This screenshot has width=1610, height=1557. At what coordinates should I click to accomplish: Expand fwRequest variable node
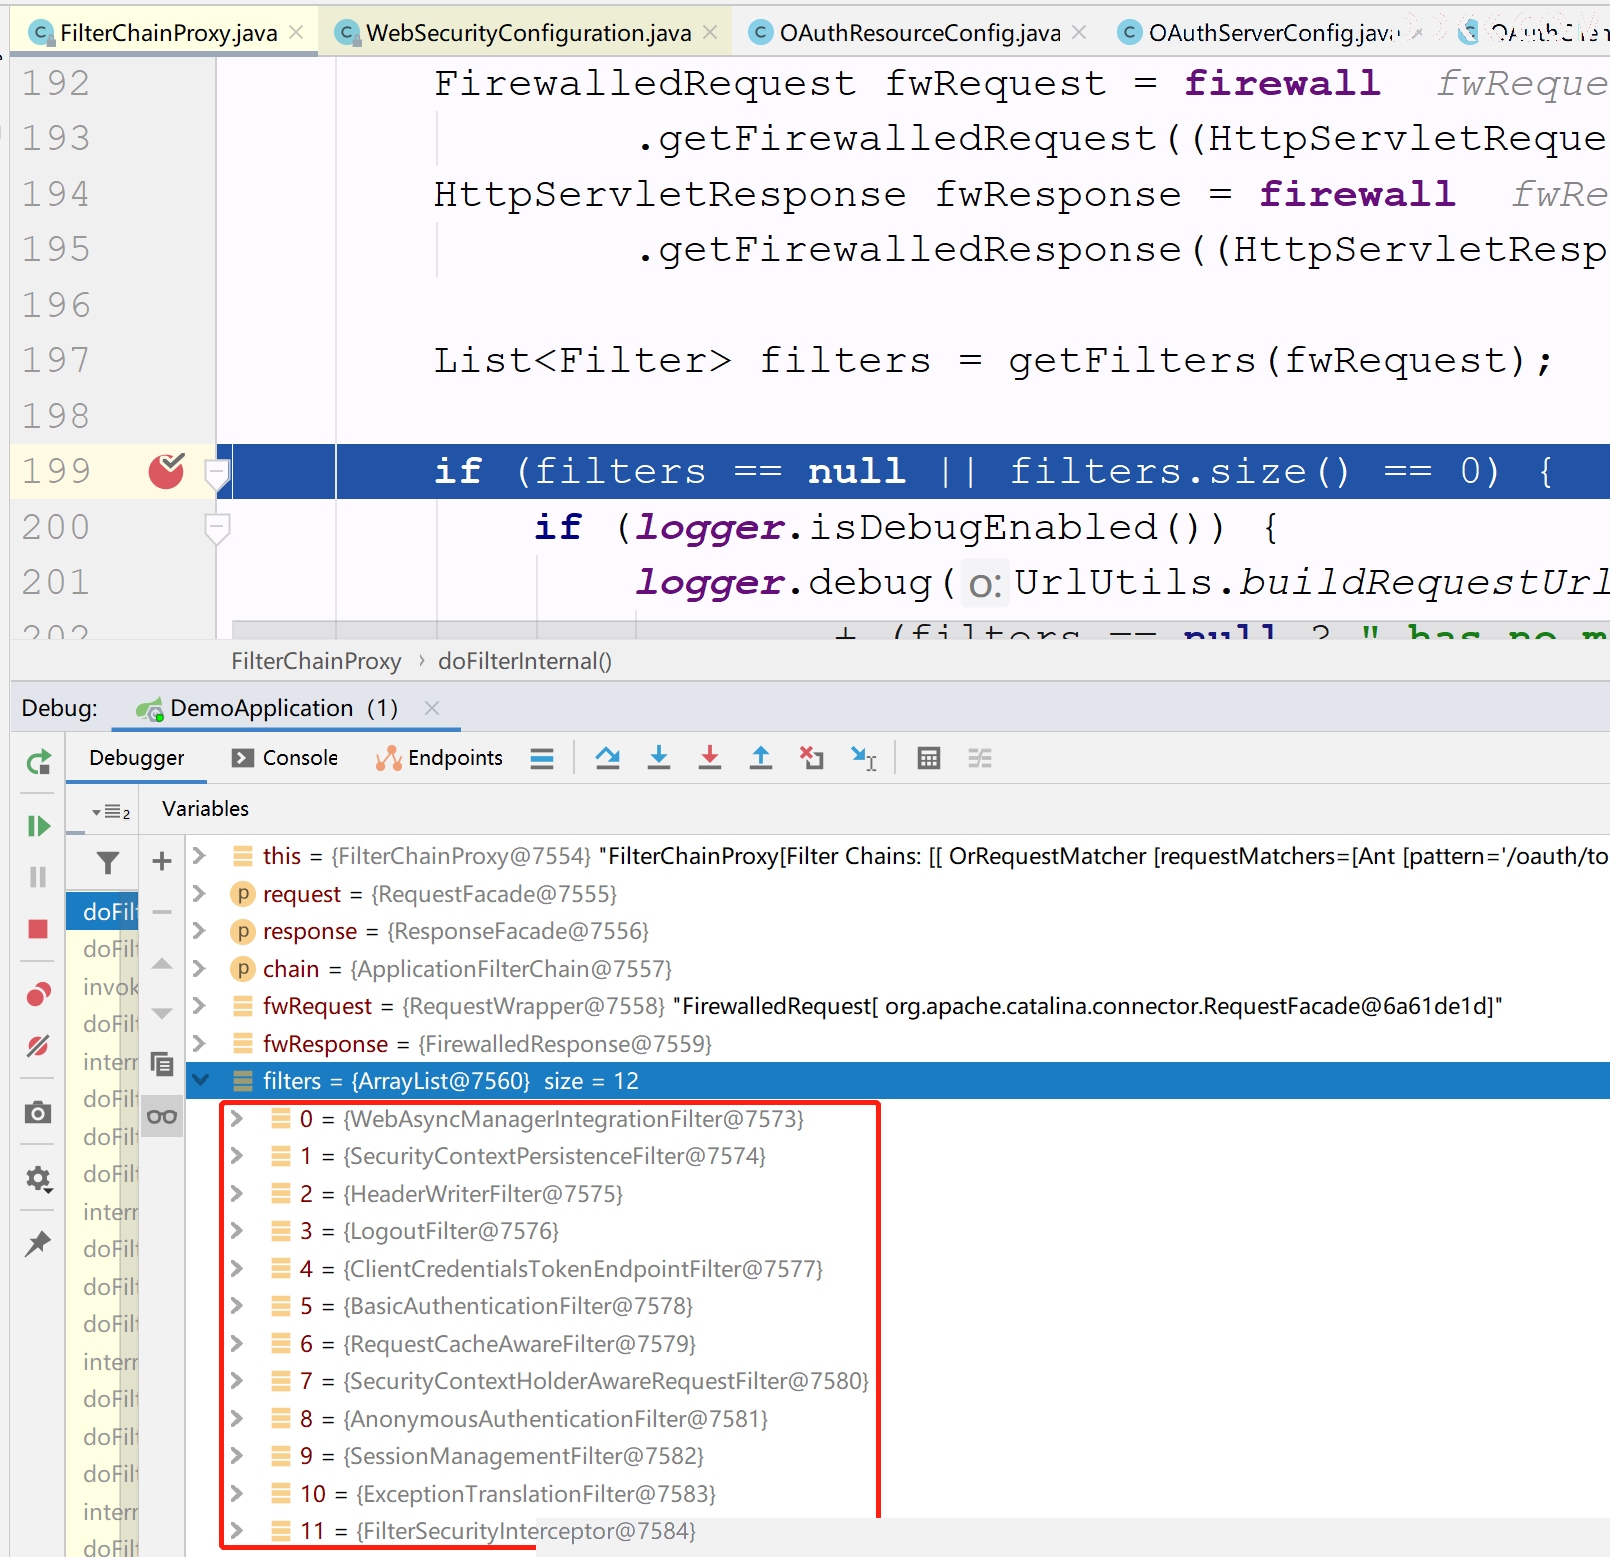click(199, 1006)
